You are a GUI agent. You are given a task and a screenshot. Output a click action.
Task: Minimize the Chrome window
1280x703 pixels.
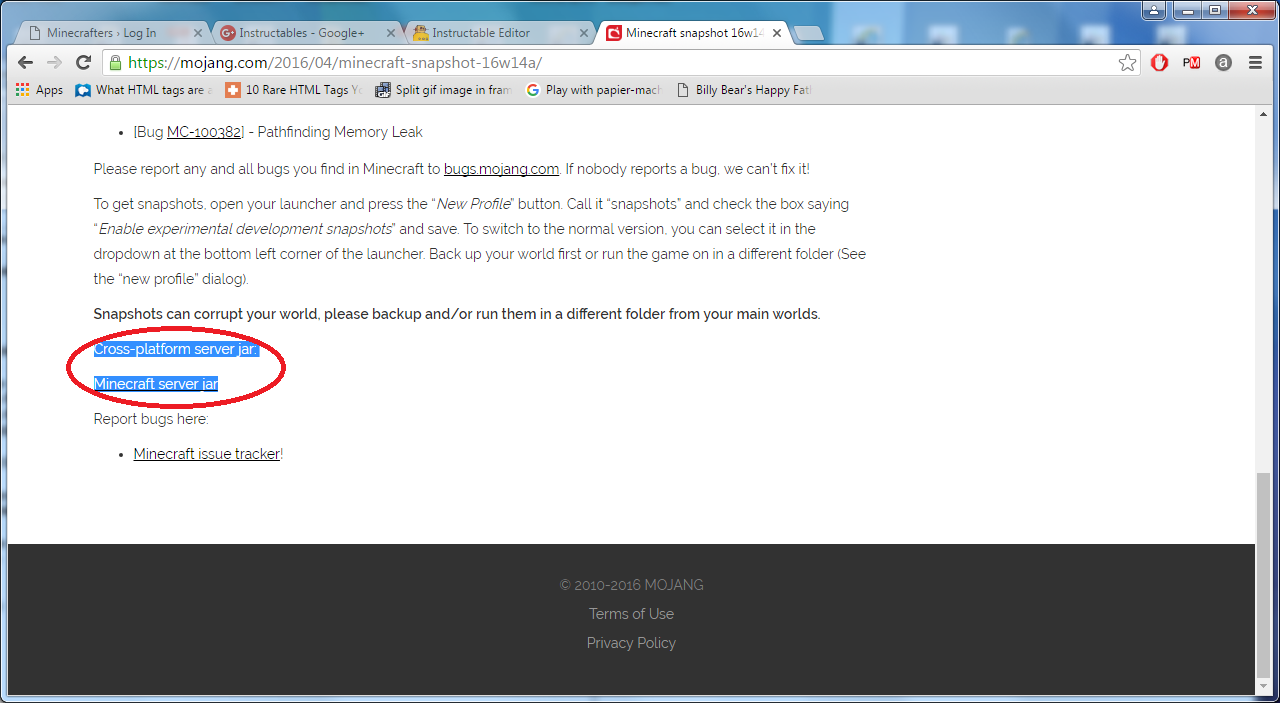point(1187,10)
